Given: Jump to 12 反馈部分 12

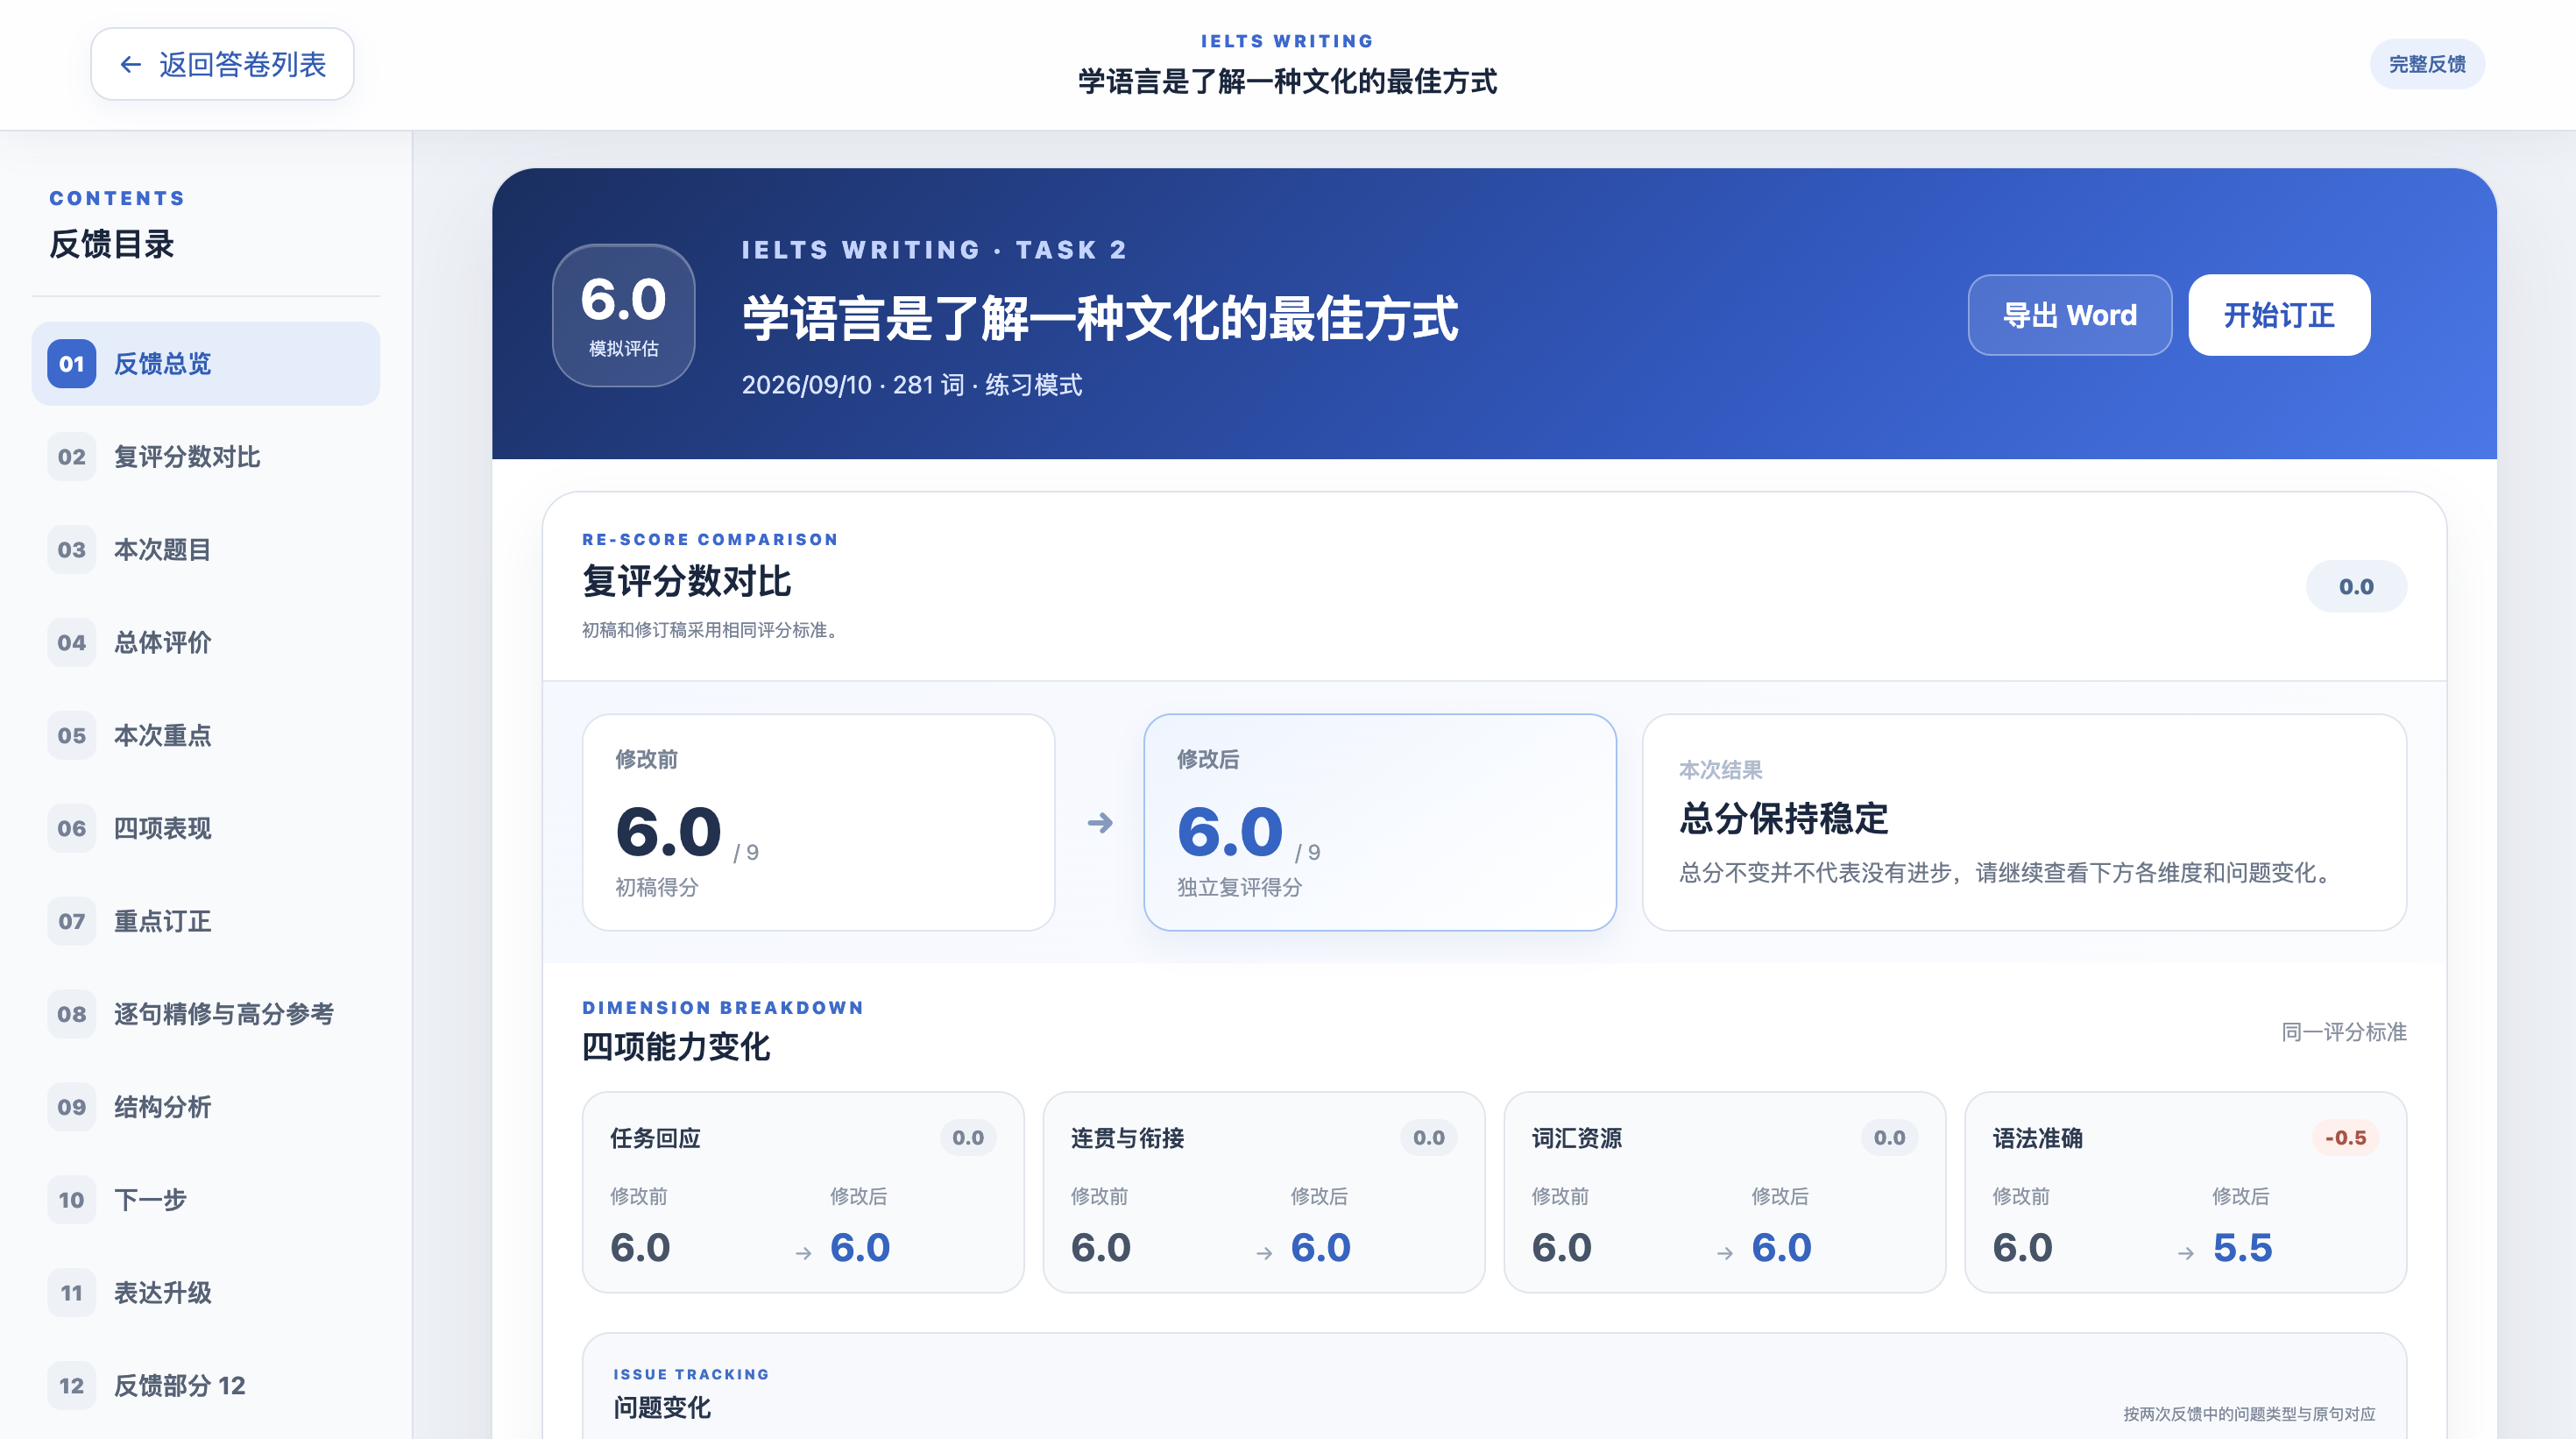Looking at the screenshot, I should point(206,1386).
